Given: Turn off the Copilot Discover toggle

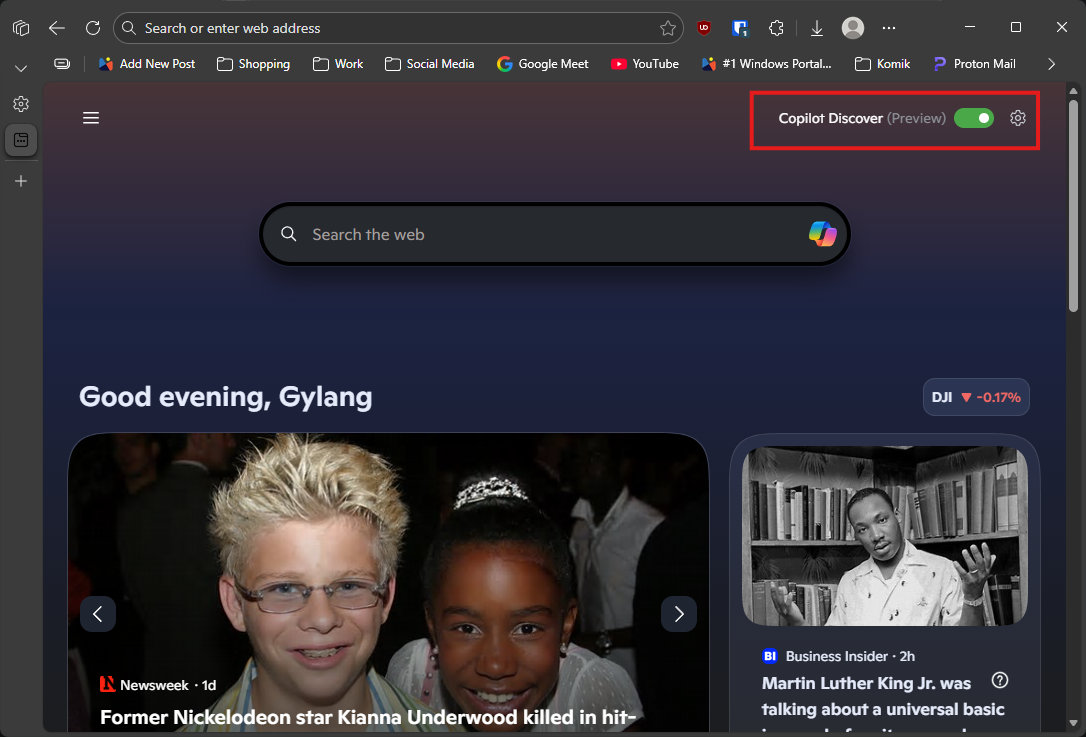Looking at the screenshot, I should pos(973,118).
